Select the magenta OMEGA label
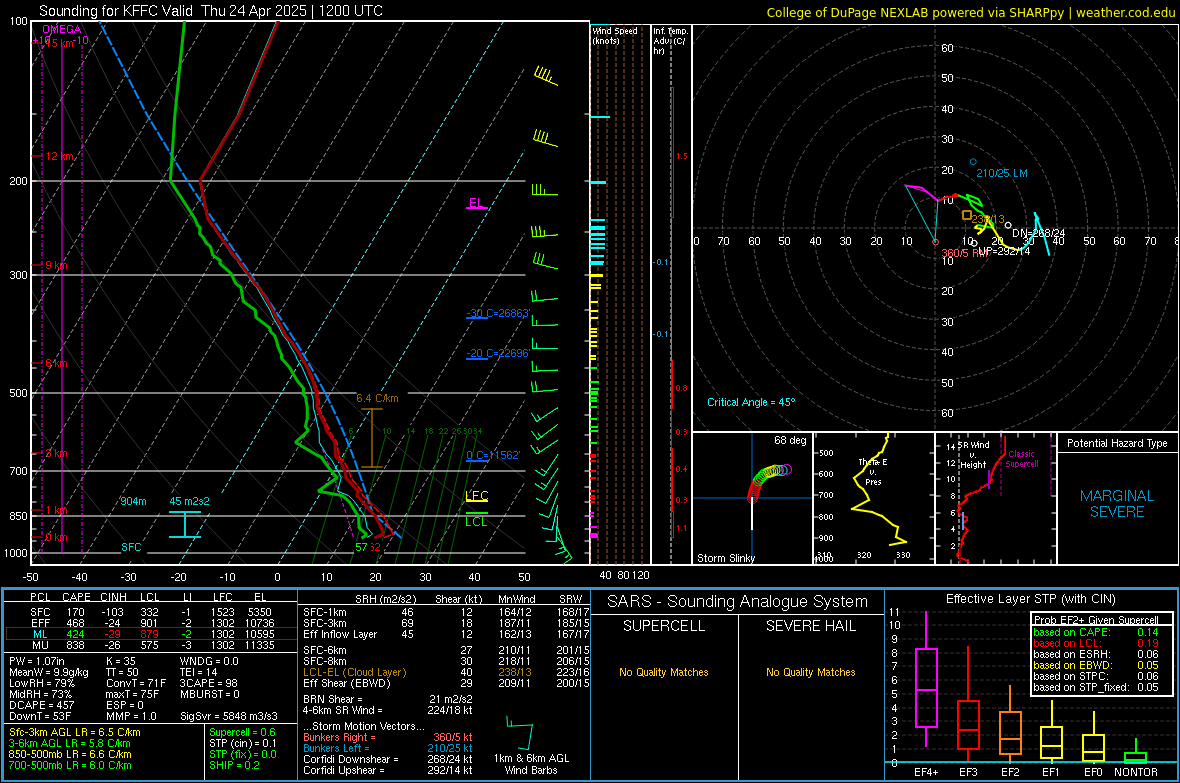Screen dimensions: 1180x783 [x=62, y=29]
